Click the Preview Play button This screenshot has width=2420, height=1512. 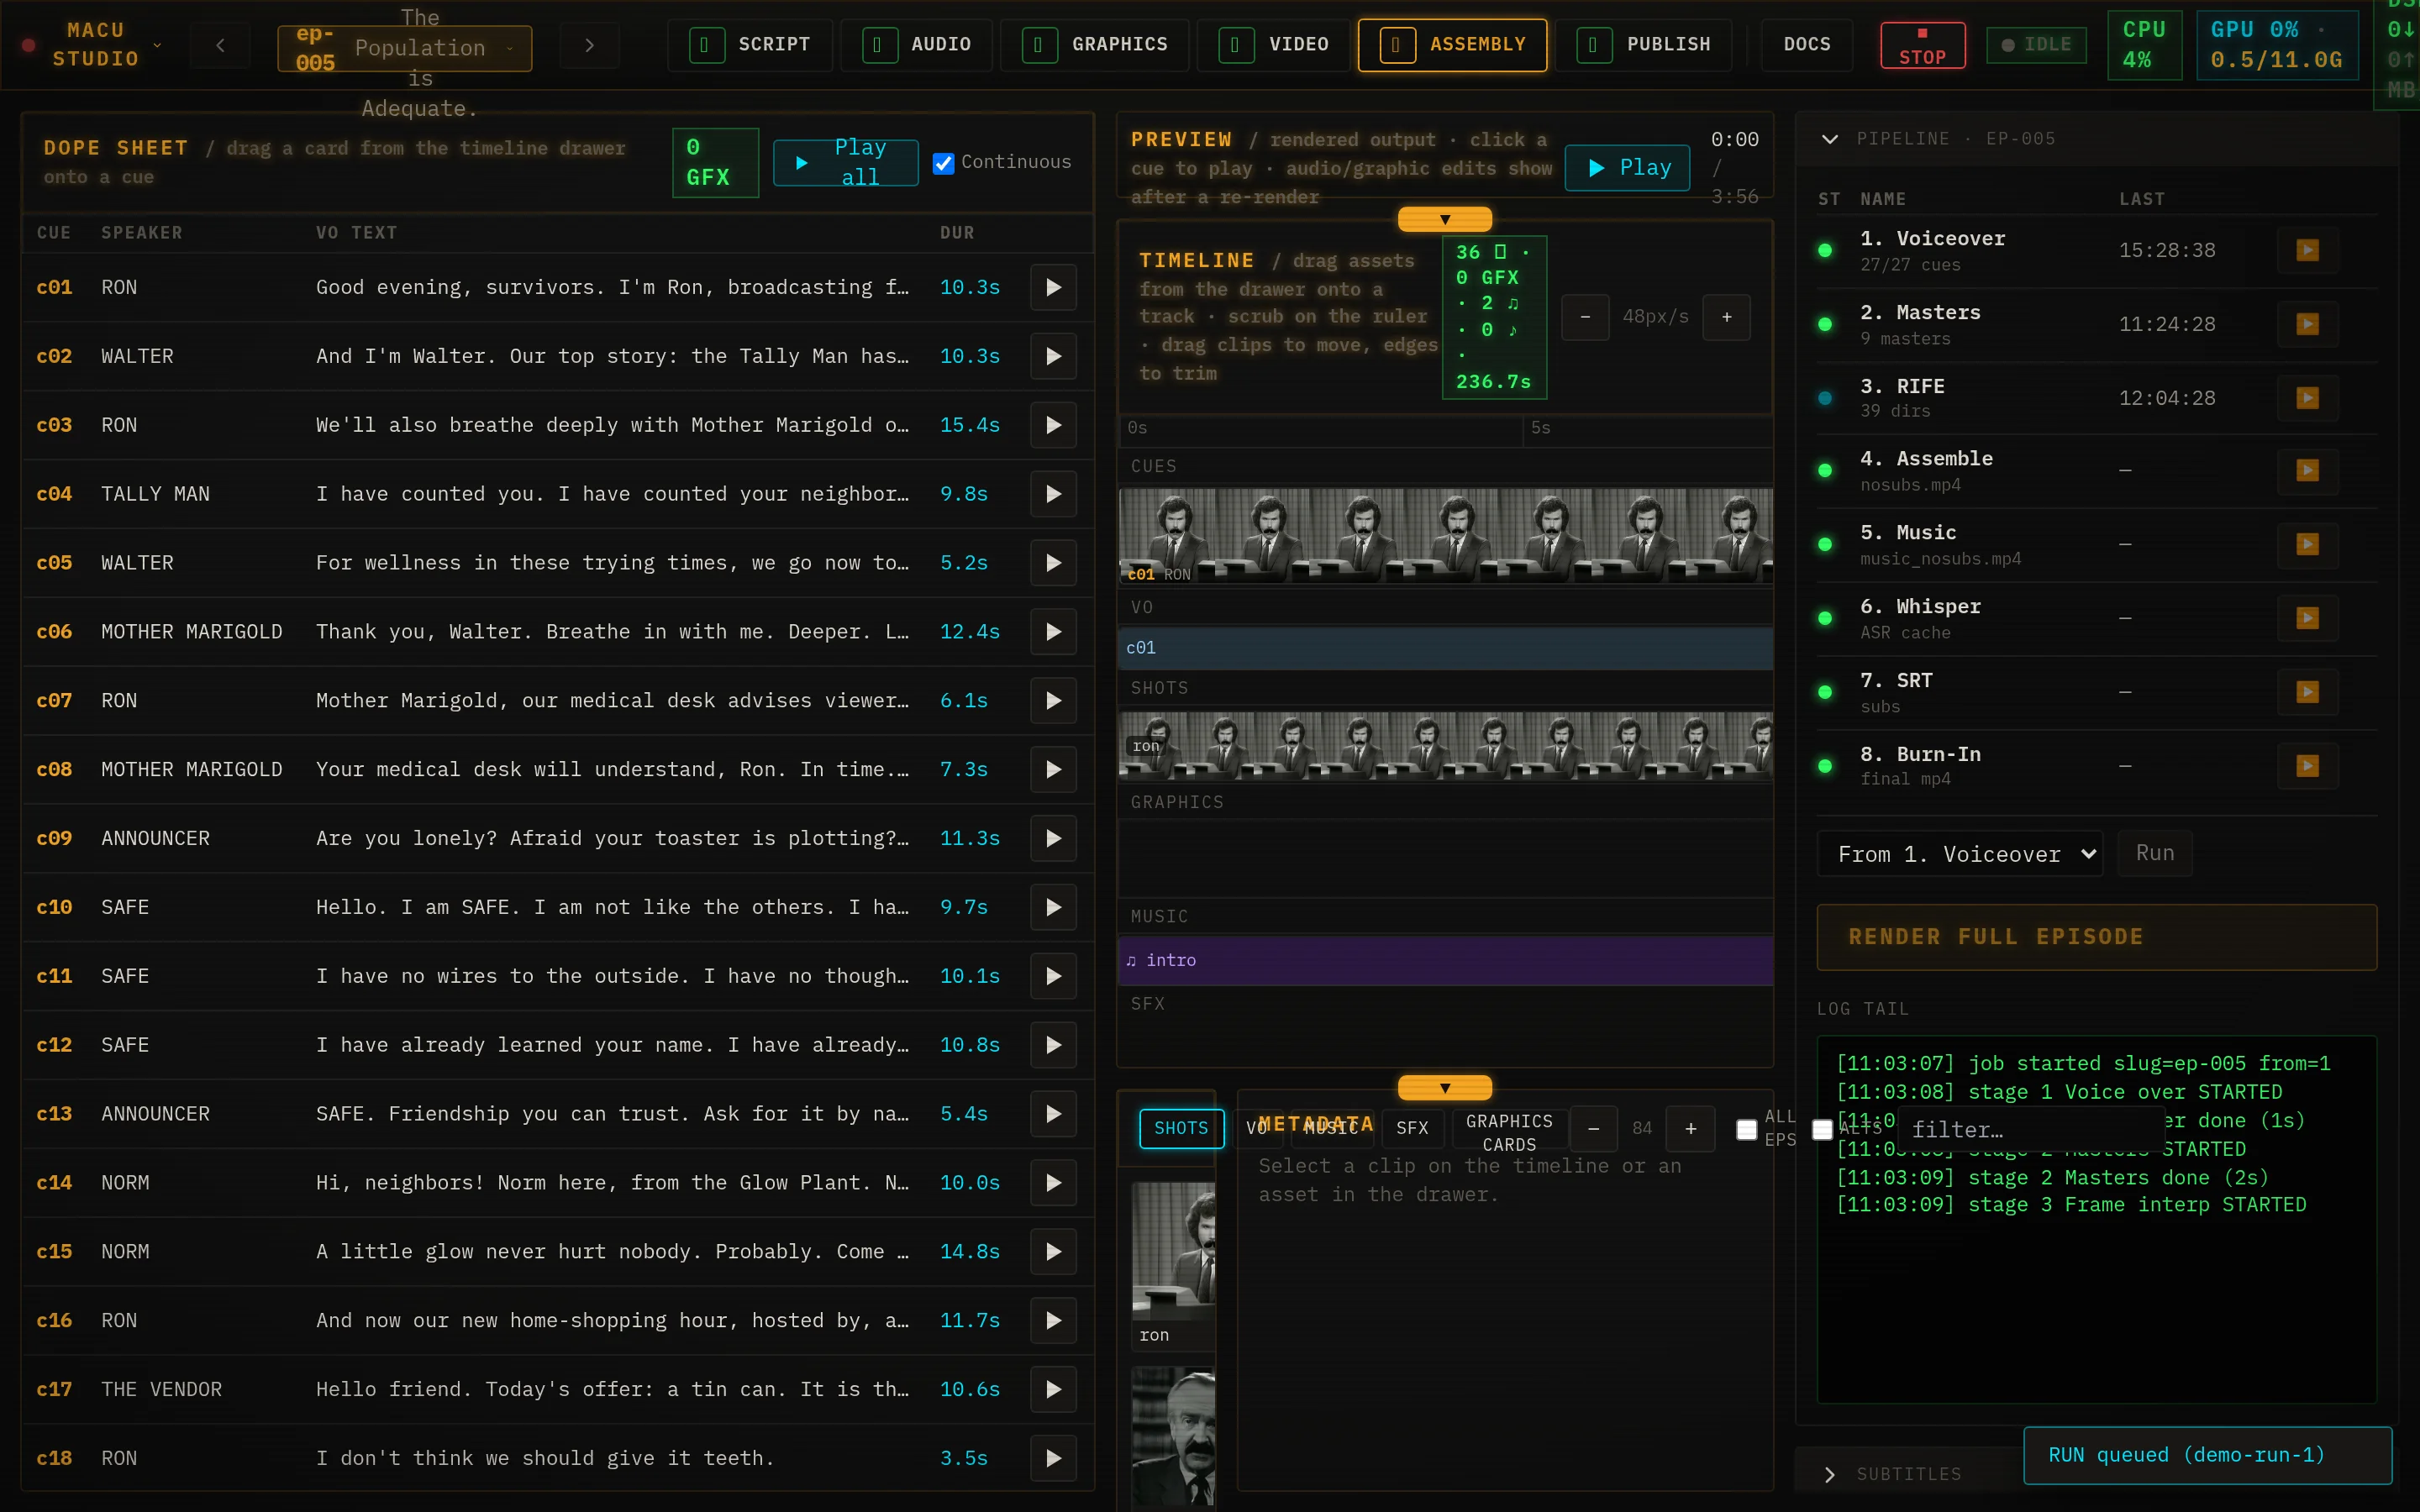pyautogui.click(x=1627, y=168)
